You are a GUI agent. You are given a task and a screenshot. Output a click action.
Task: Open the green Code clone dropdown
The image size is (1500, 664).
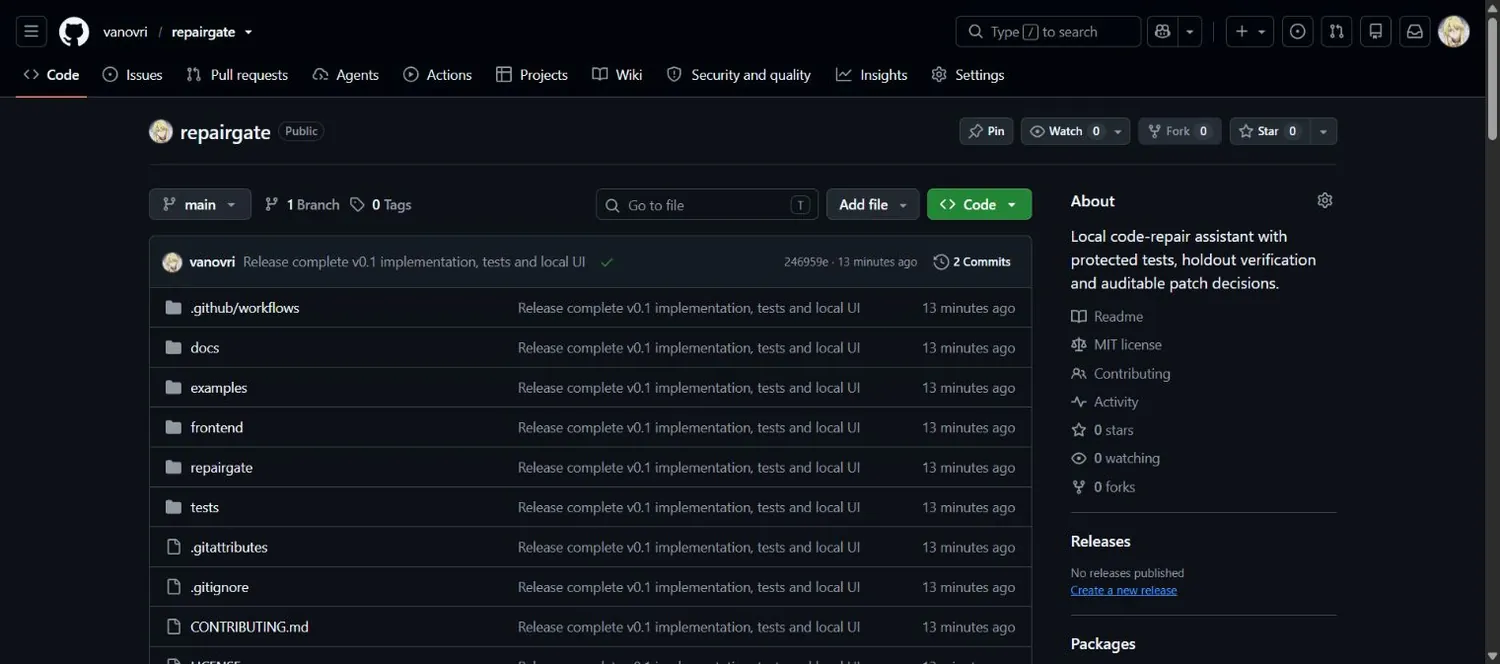979,205
